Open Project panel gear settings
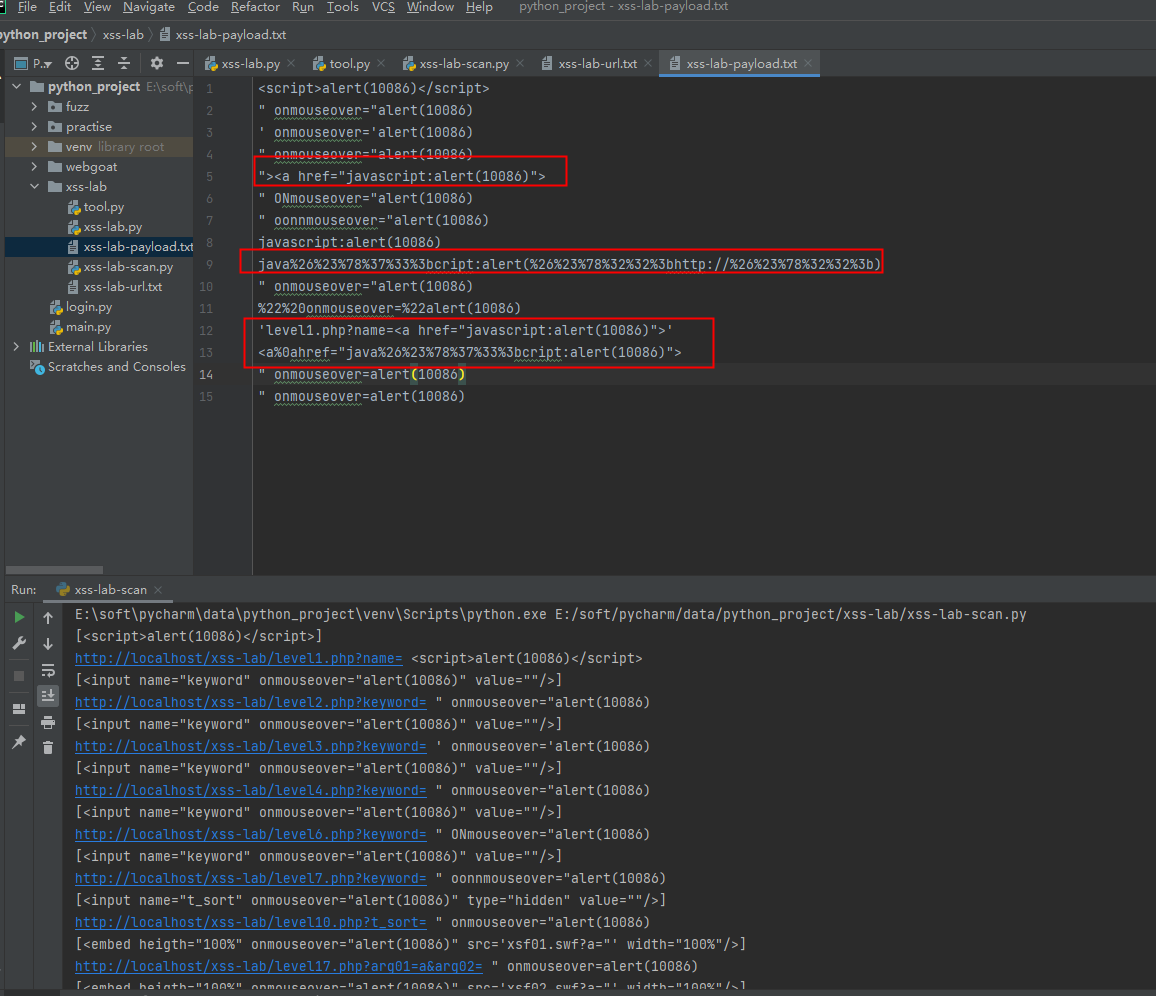1156x996 pixels. (x=156, y=63)
